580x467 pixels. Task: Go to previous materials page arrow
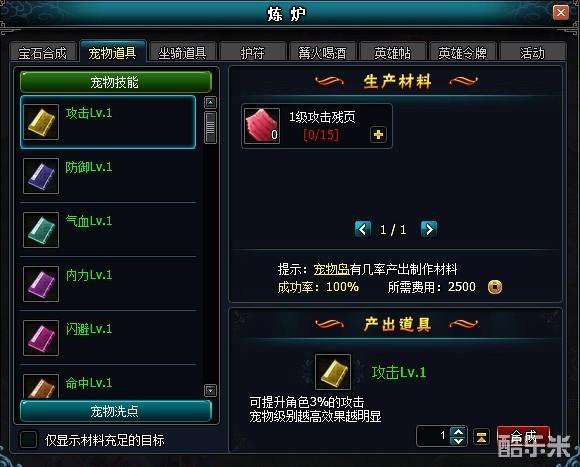tap(362, 229)
